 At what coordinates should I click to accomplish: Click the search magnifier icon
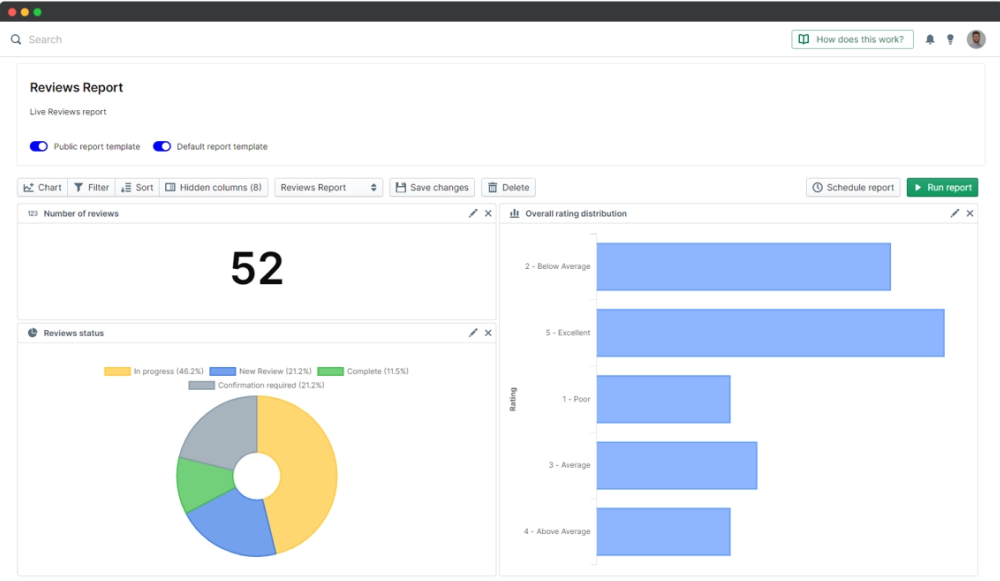pos(16,40)
